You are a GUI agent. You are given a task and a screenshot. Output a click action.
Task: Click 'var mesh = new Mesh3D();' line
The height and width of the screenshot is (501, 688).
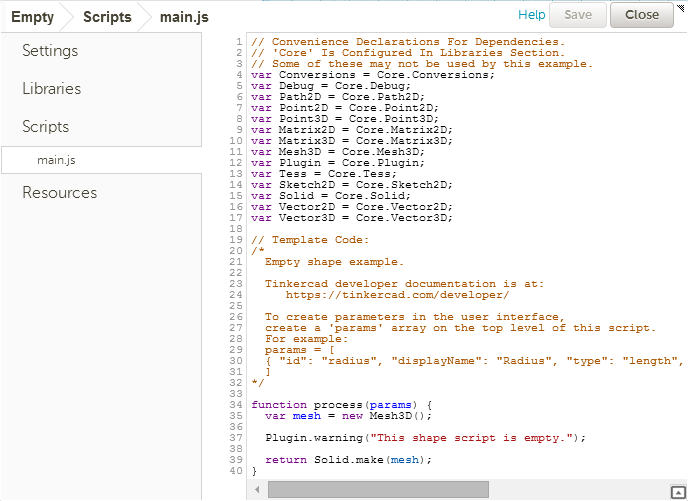pyautogui.click(x=348, y=415)
